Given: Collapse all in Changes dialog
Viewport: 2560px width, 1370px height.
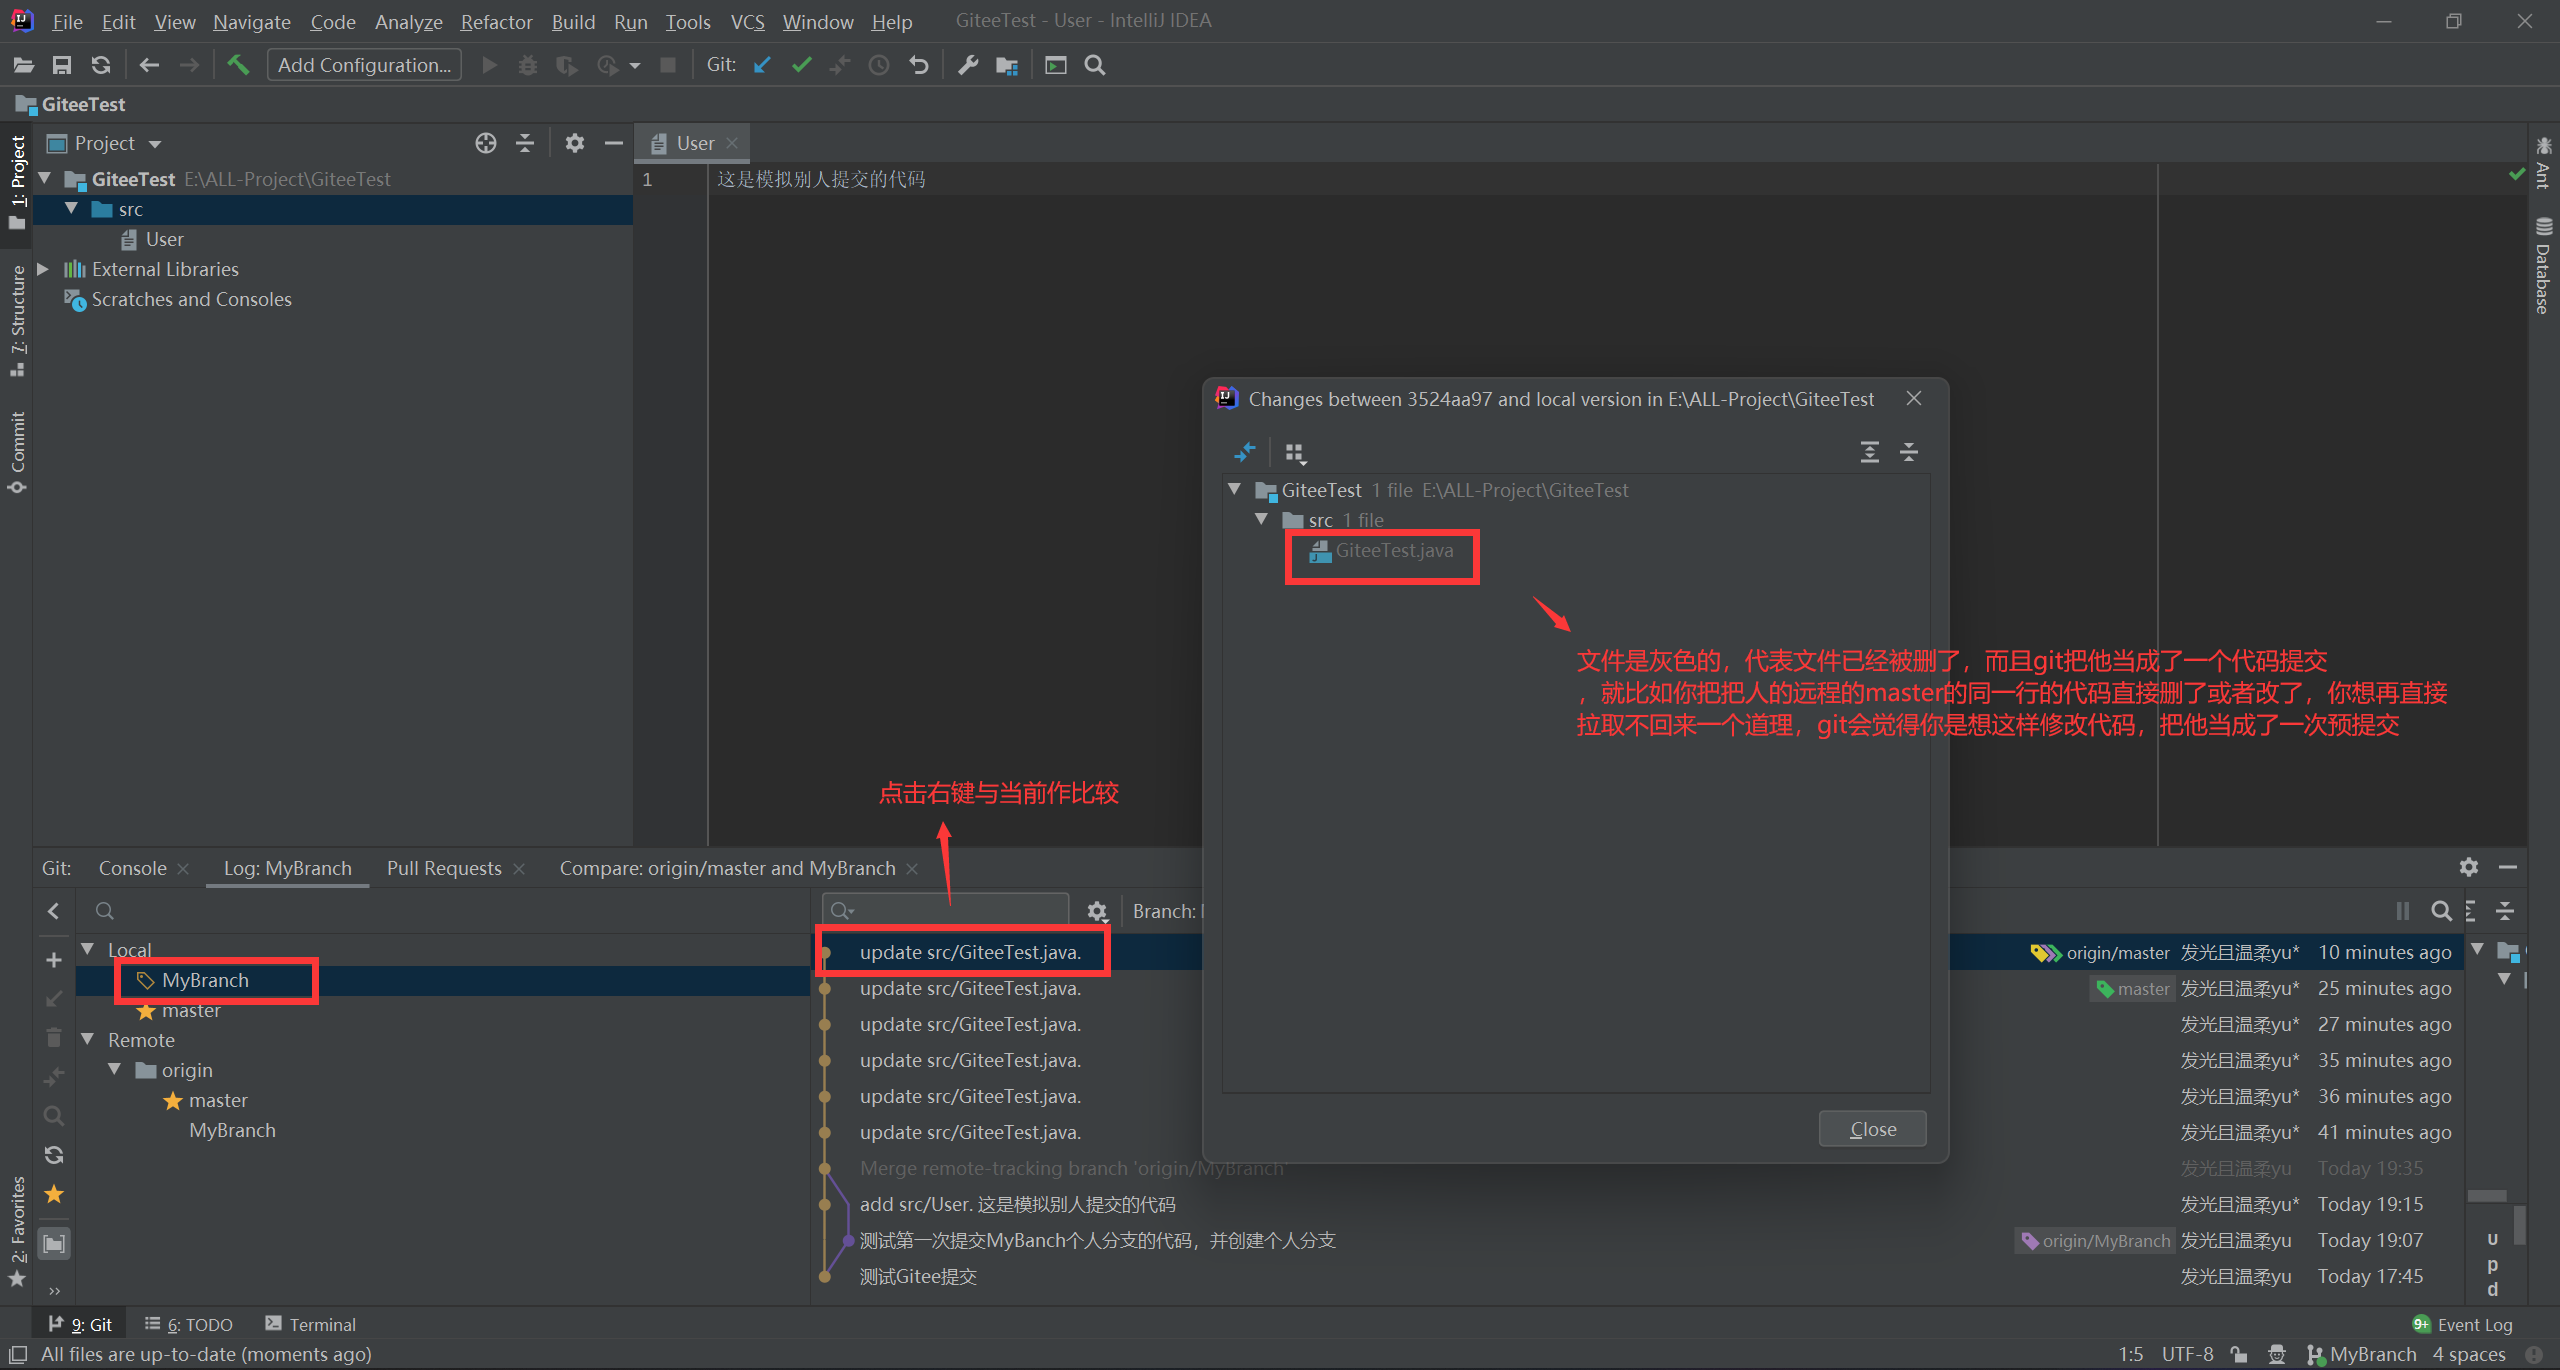Looking at the screenshot, I should coord(1909,452).
